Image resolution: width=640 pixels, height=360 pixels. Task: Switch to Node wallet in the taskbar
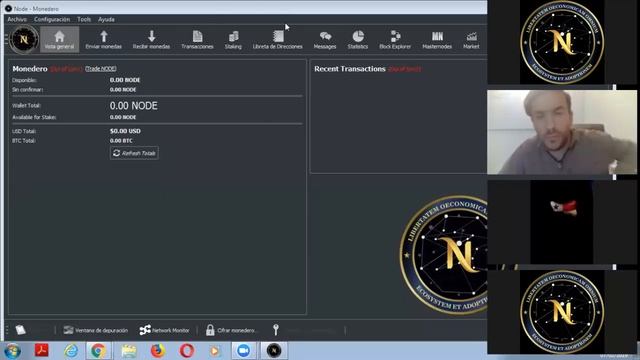pos(274,351)
